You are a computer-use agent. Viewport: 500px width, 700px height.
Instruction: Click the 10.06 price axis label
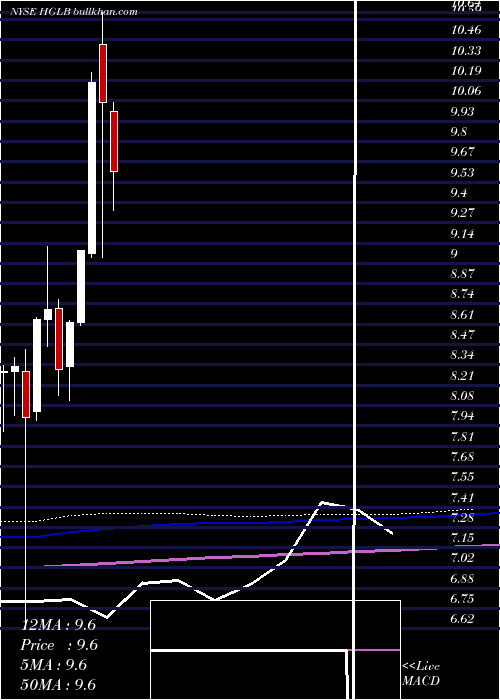point(466,91)
